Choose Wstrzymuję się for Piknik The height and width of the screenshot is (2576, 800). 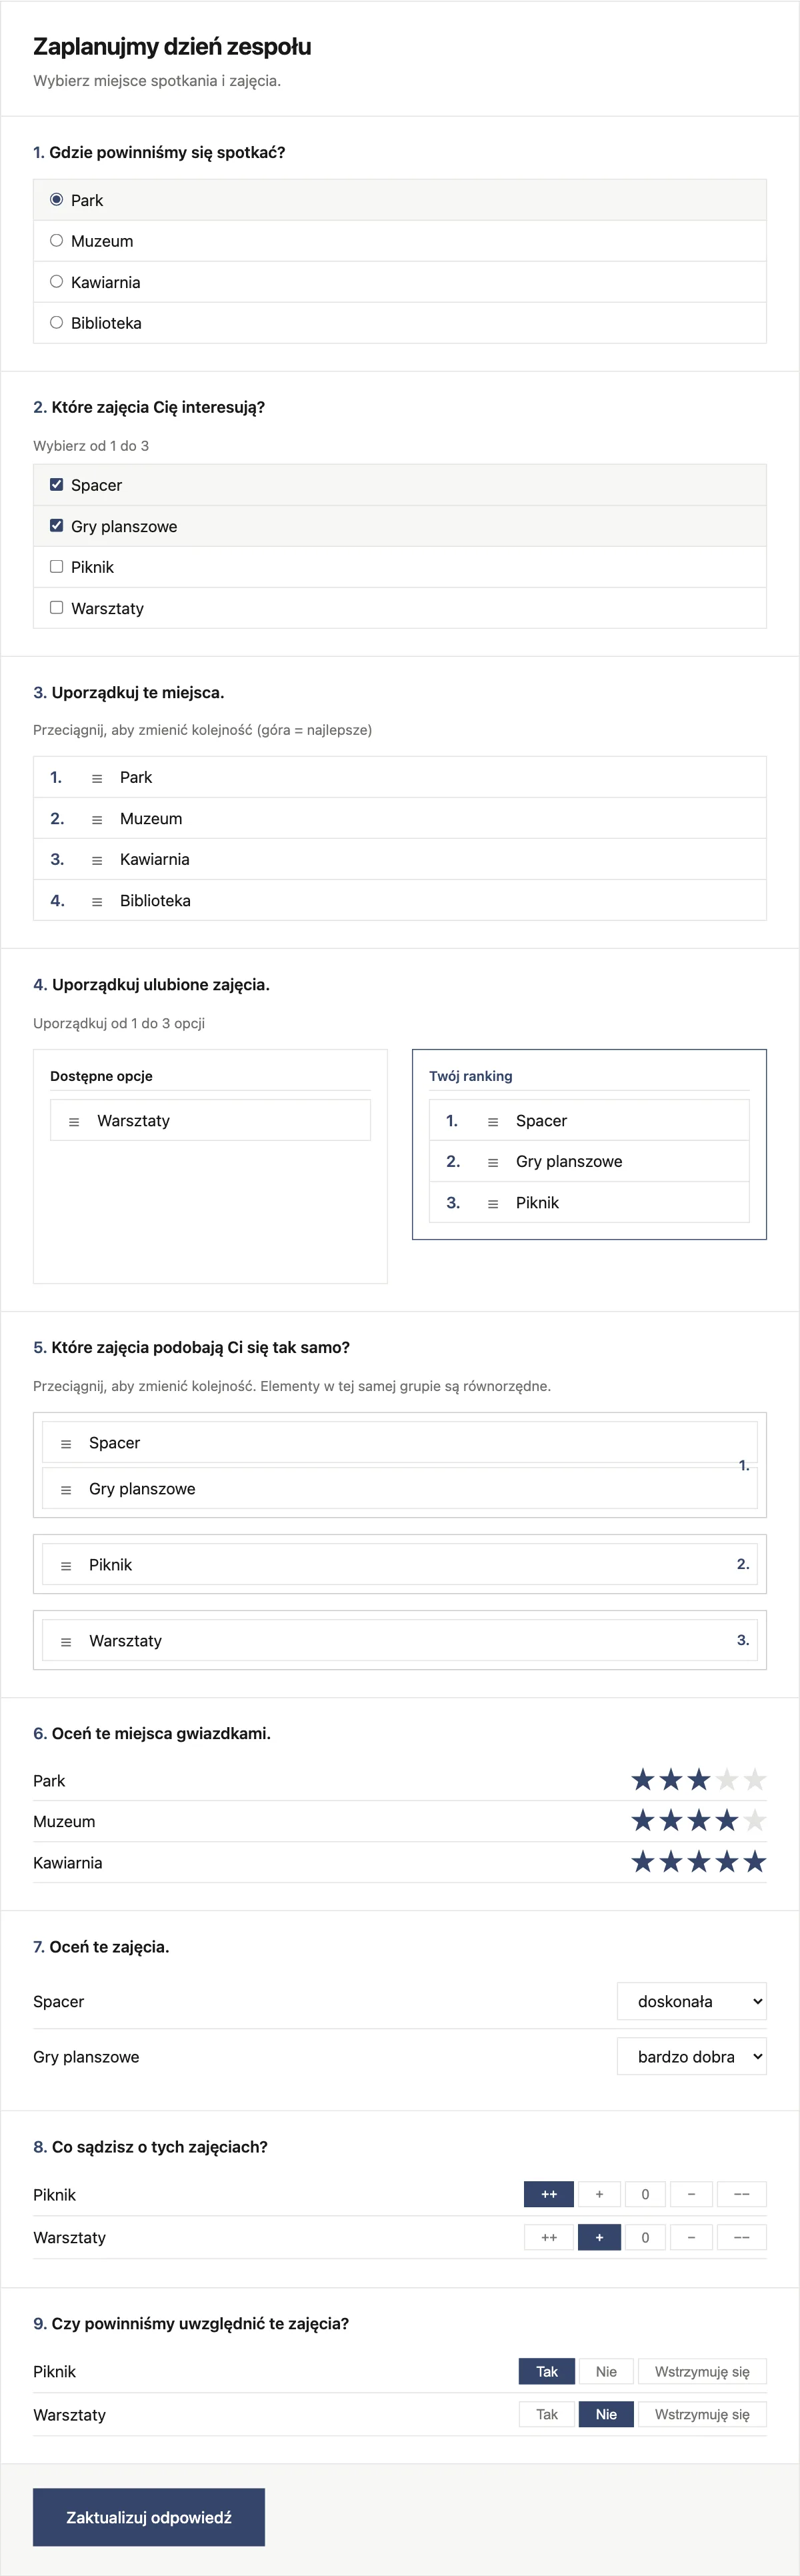(702, 2371)
